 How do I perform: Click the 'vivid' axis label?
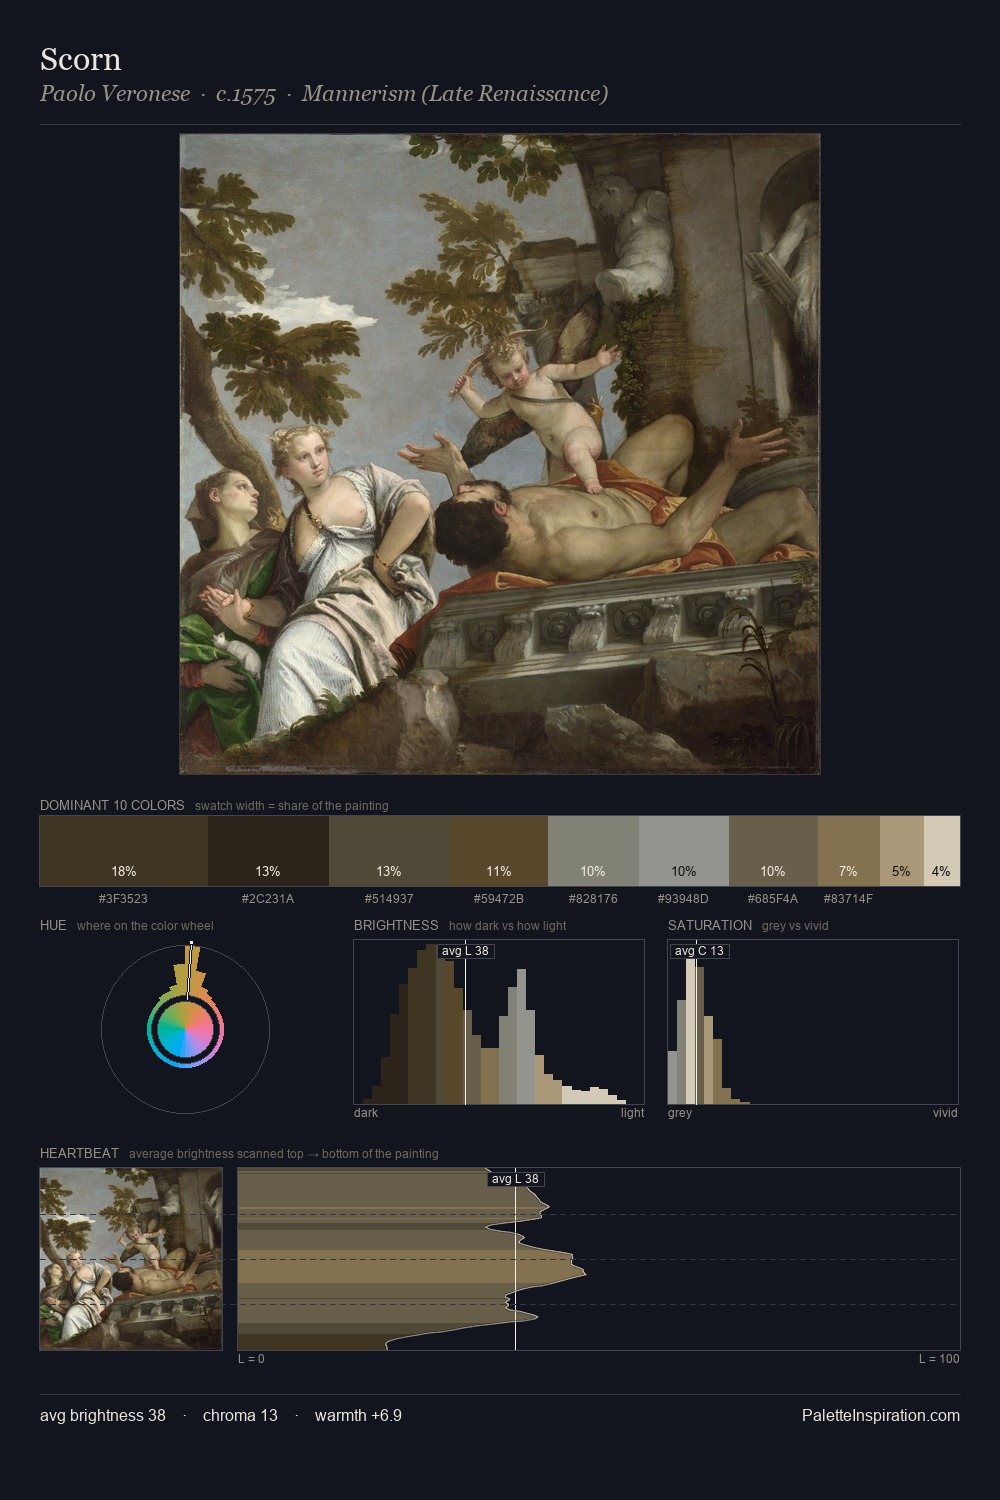945,1113
